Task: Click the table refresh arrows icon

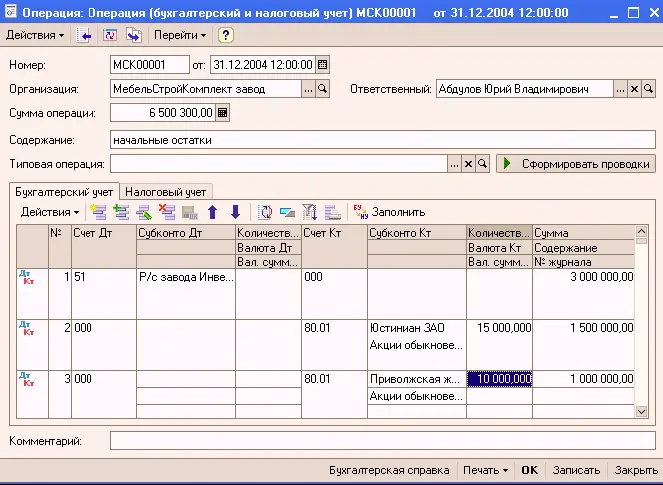Action: click(265, 212)
